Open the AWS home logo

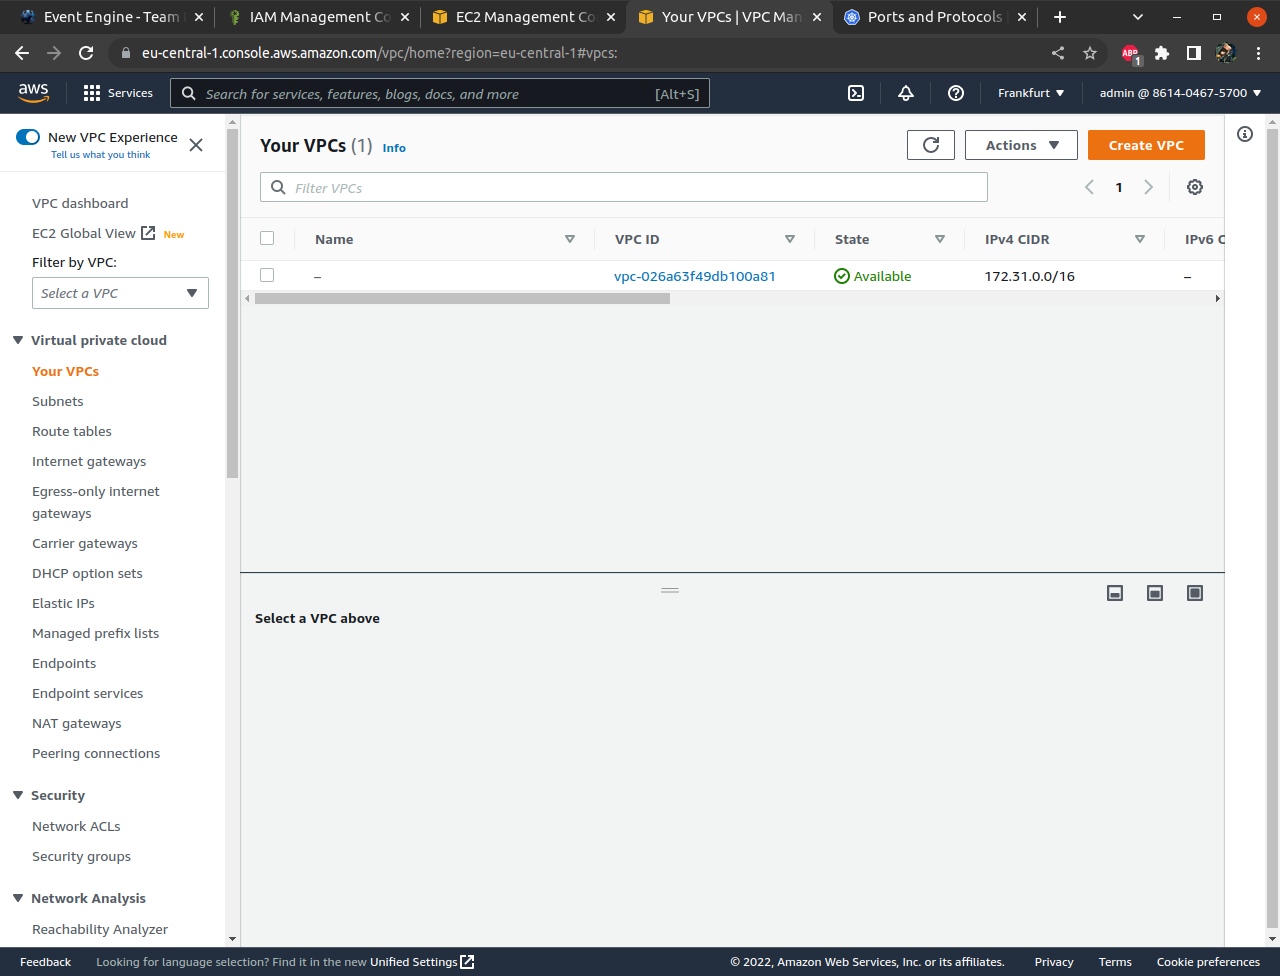point(33,92)
